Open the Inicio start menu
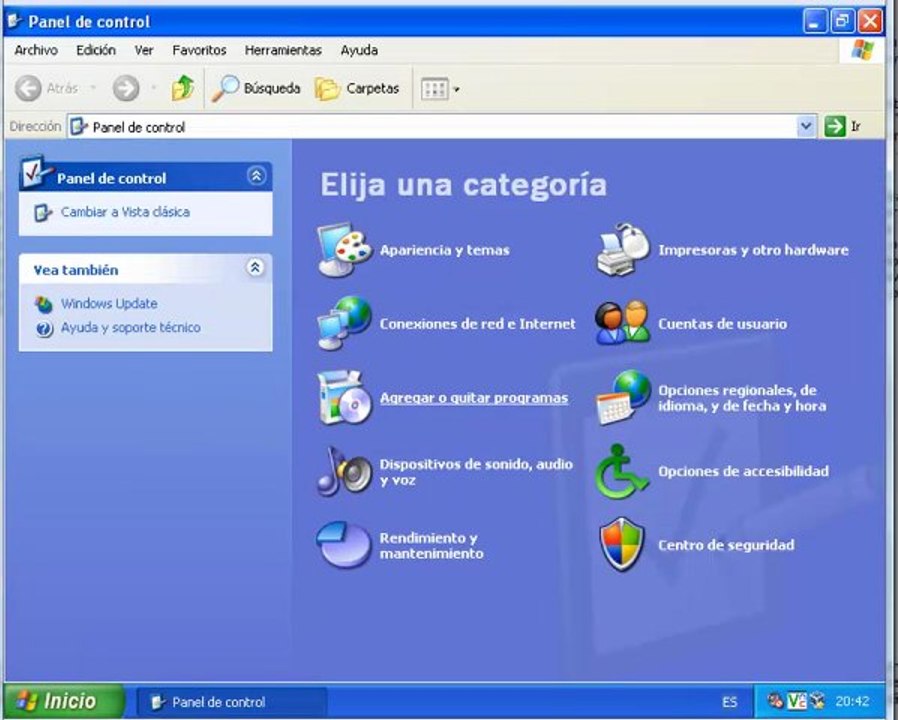The image size is (898, 720). (62, 701)
